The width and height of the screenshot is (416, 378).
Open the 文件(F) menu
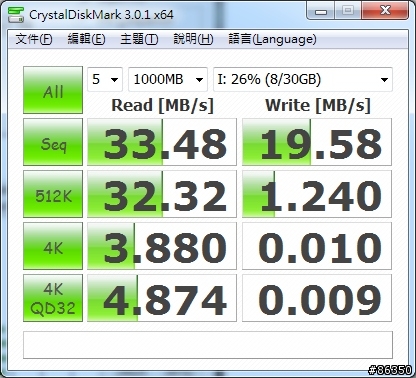[34, 39]
